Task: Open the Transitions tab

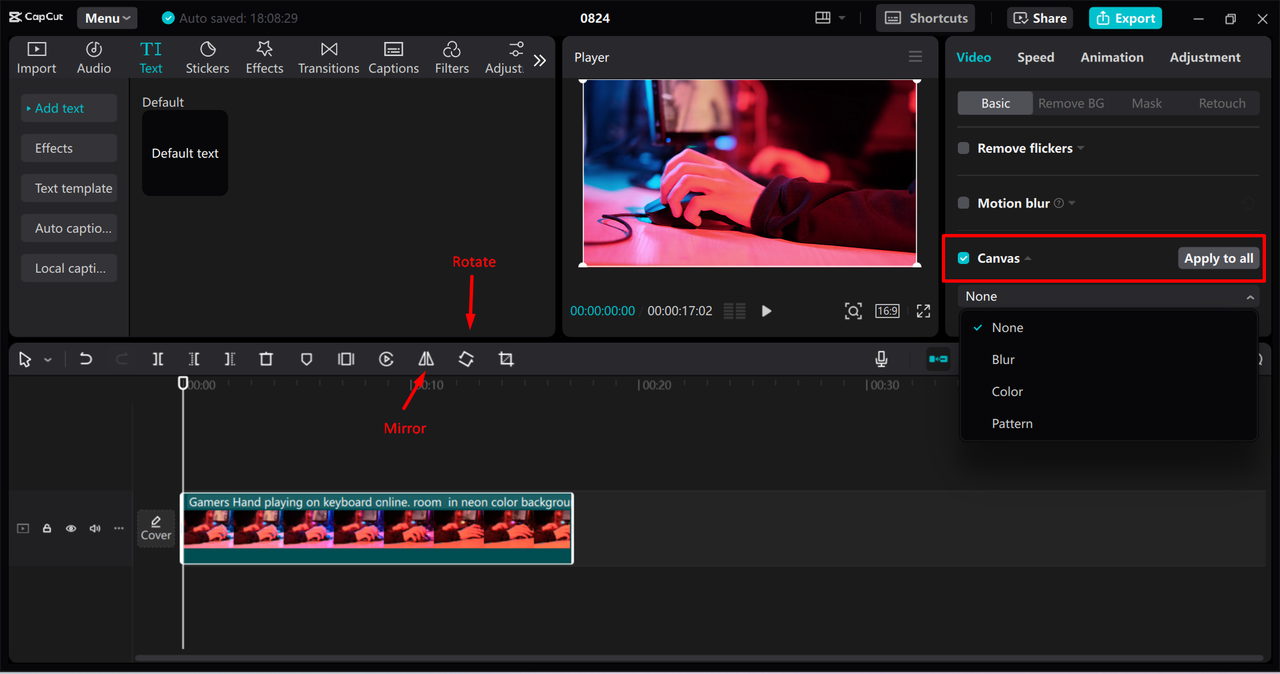Action: 329,58
